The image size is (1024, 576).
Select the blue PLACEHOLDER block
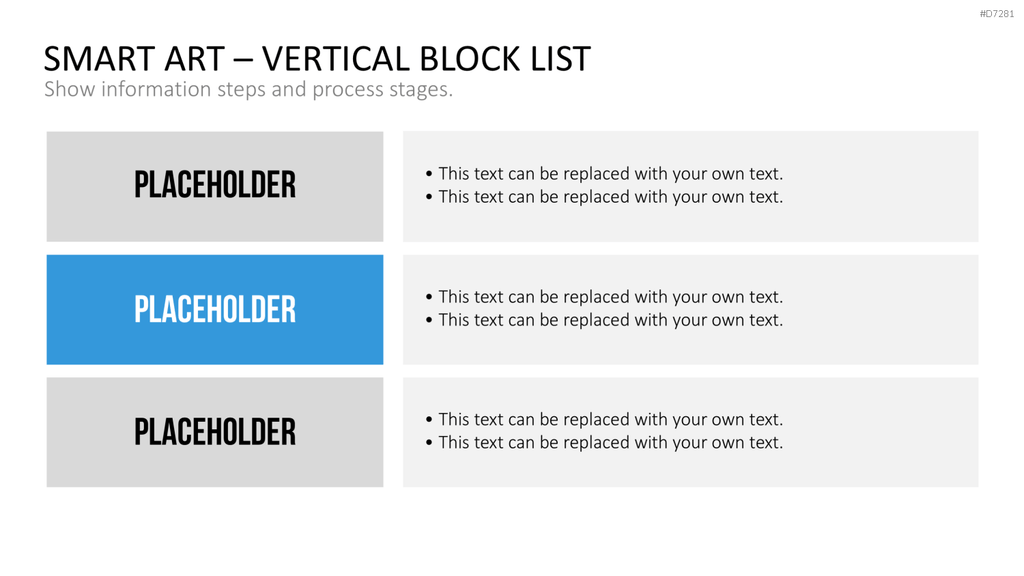click(215, 310)
